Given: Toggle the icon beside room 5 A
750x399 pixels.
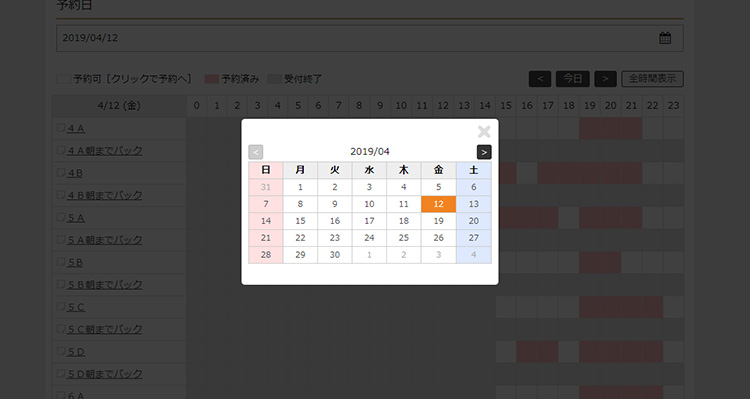Looking at the screenshot, I should 61,217.
